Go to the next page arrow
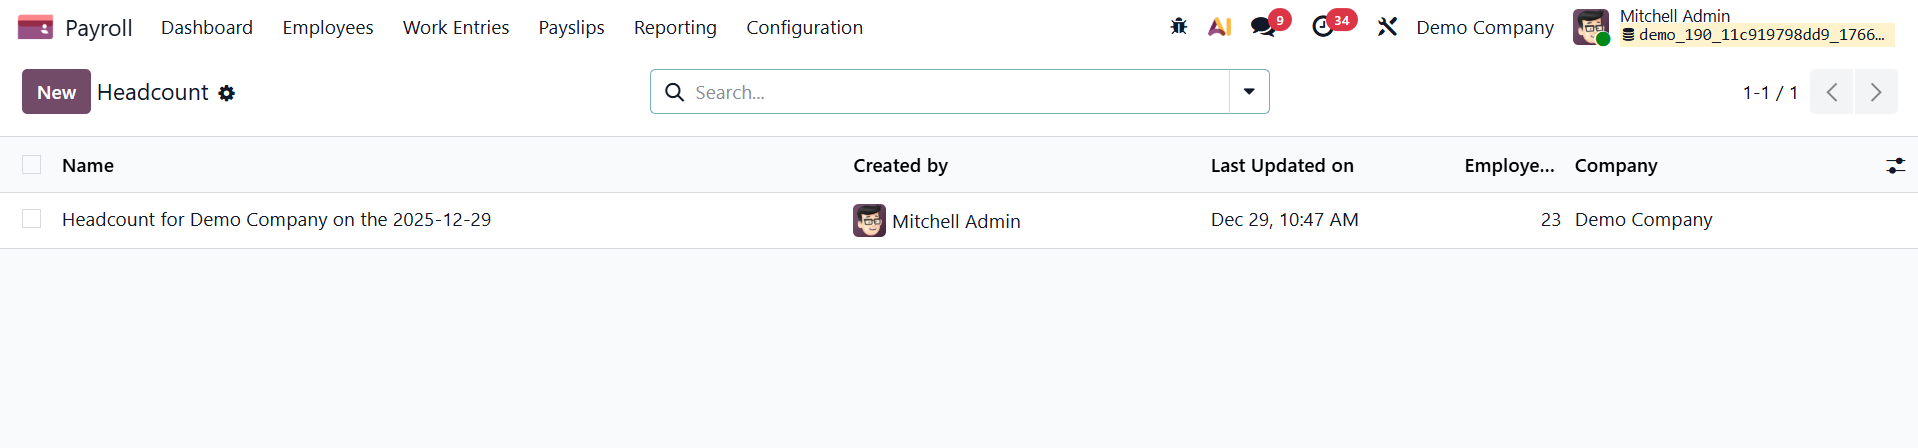This screenshot has height=448, width=1918. click(1876, 92)
